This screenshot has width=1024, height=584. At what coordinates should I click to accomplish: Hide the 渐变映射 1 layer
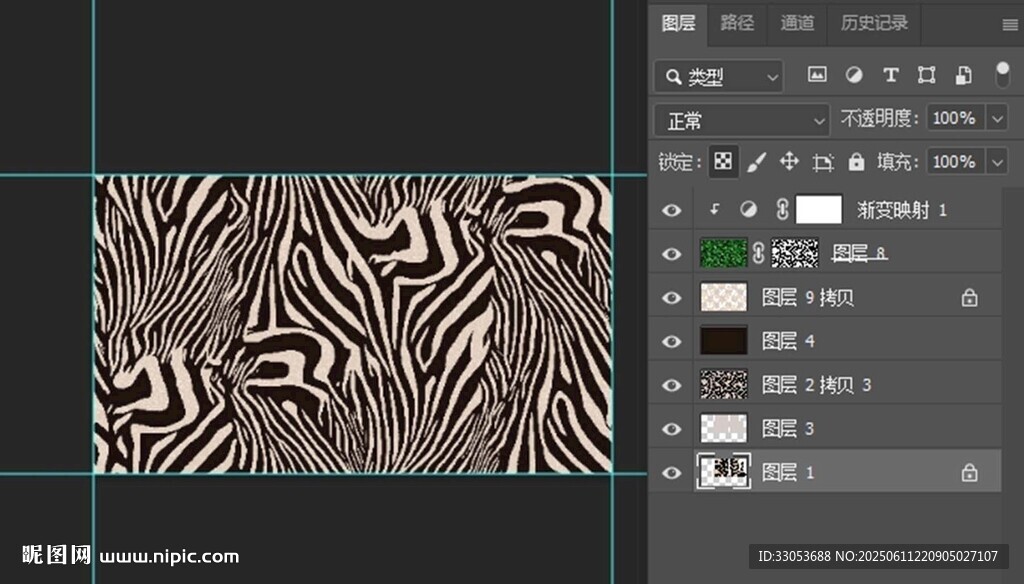coord(671,210)
